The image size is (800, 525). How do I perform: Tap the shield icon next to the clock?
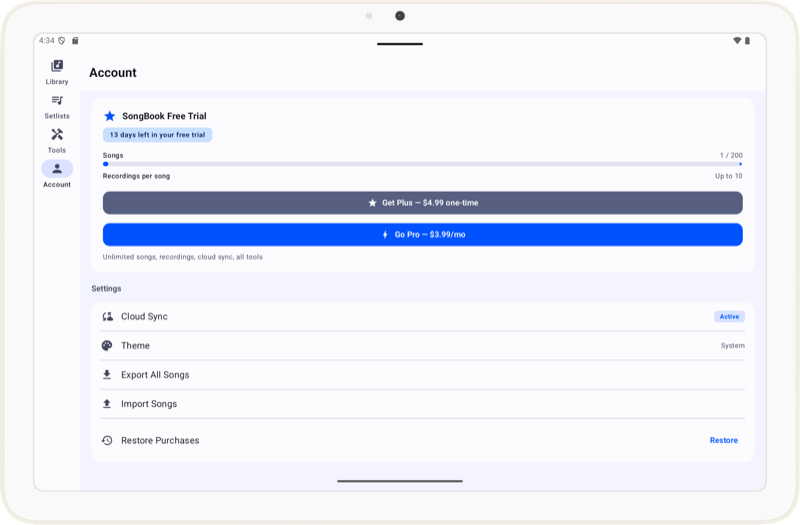[62, 40]
